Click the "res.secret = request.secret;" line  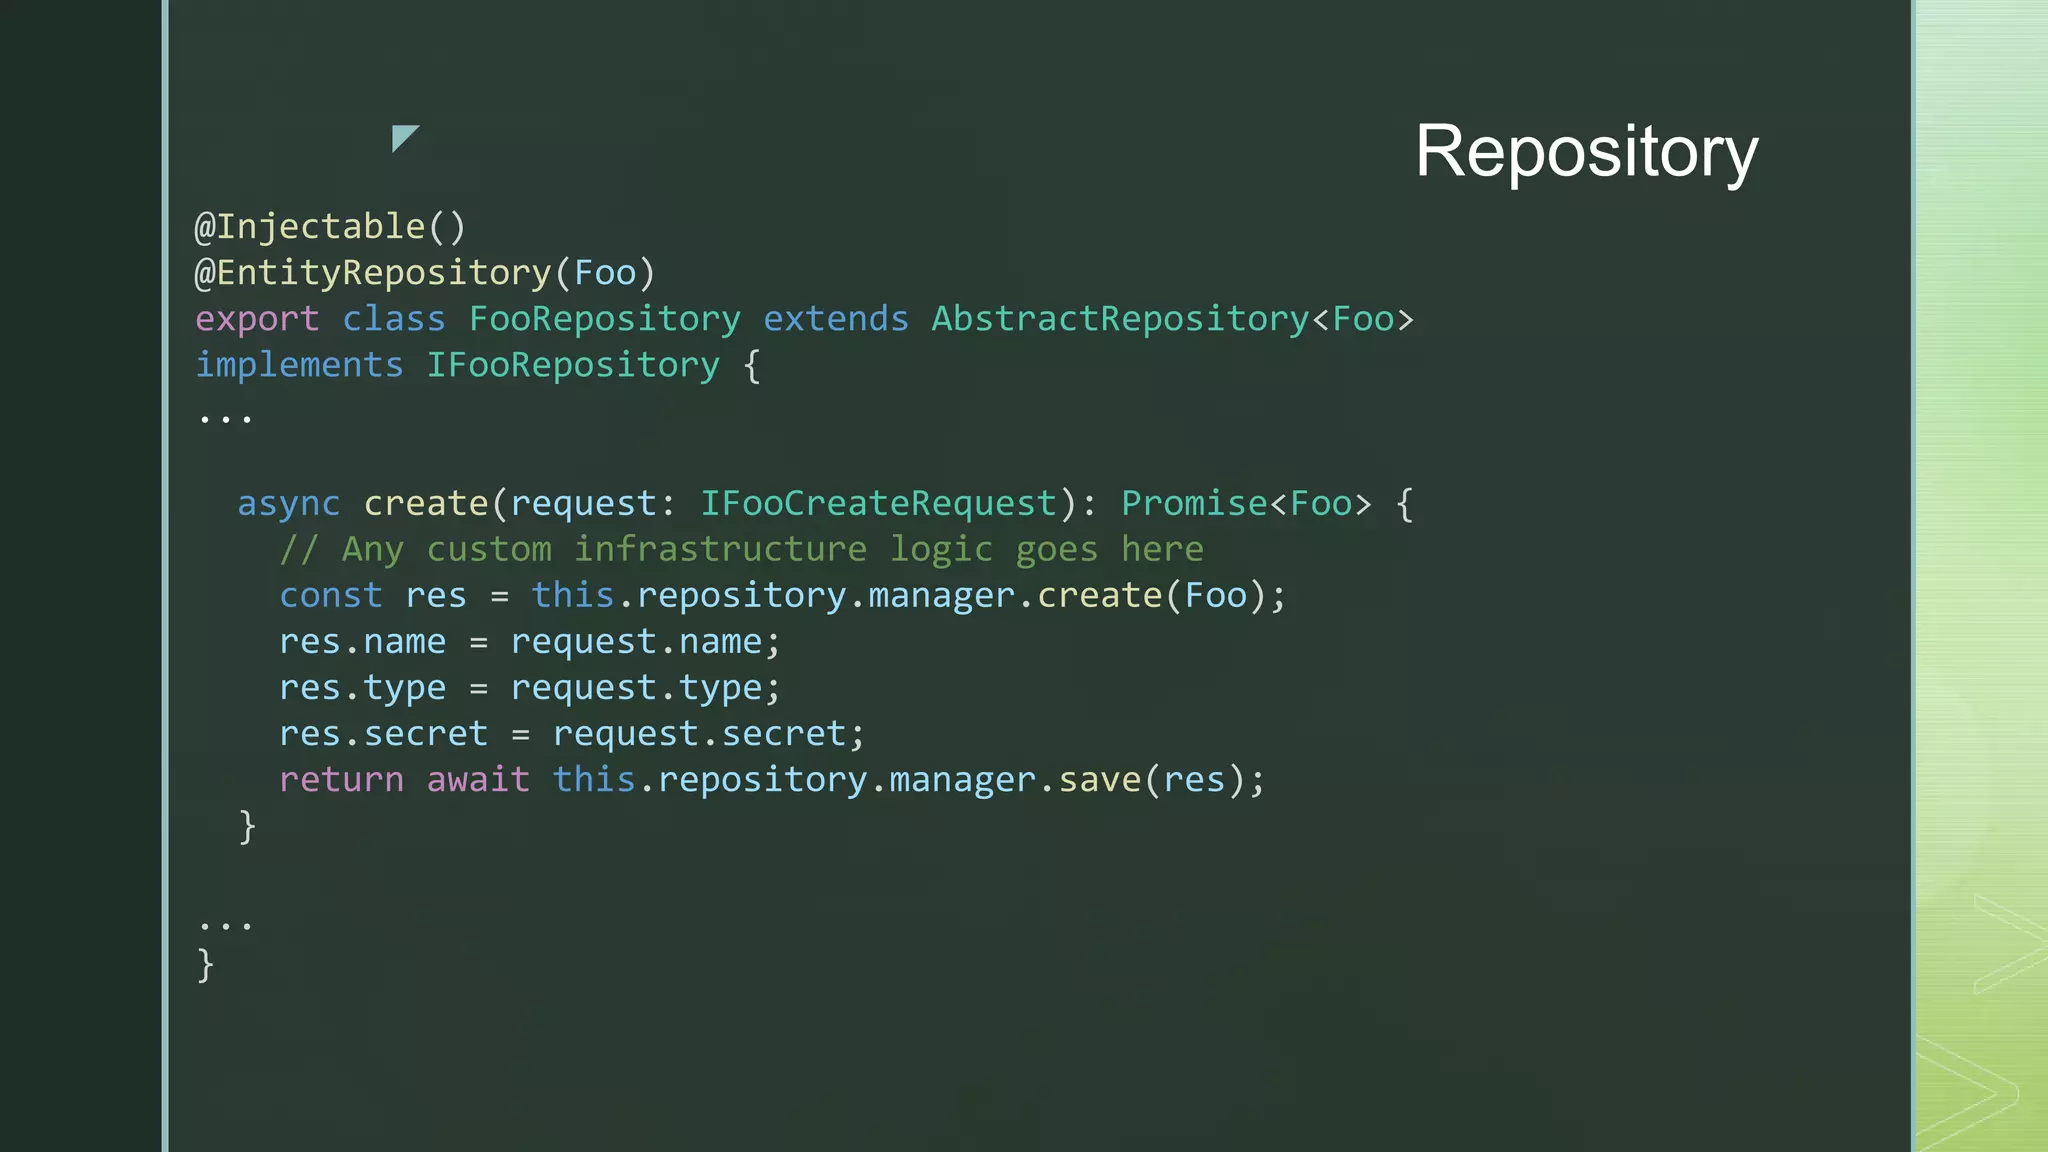tap(572, 733)
